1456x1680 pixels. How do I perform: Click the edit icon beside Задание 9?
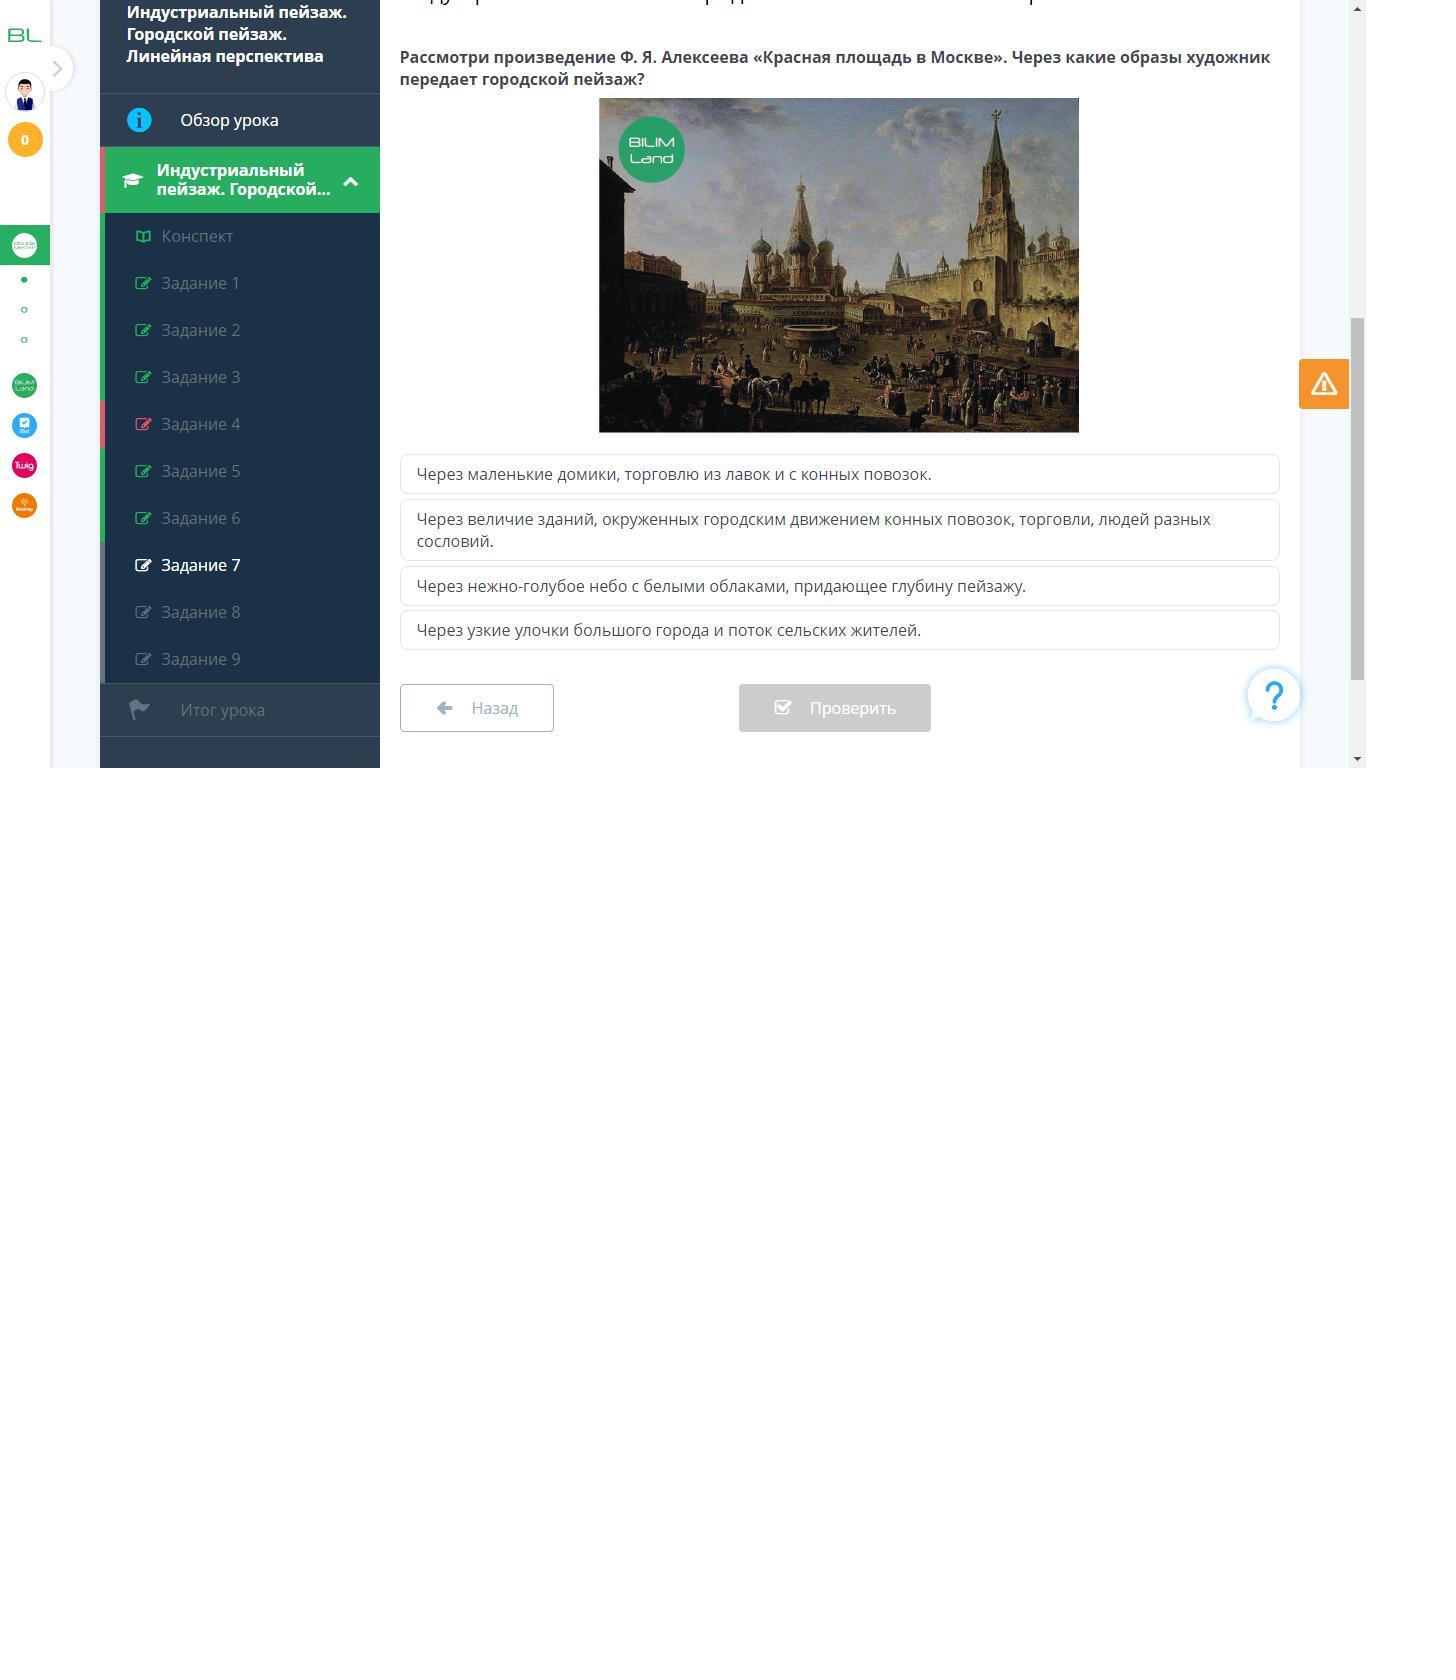point(143,660)
